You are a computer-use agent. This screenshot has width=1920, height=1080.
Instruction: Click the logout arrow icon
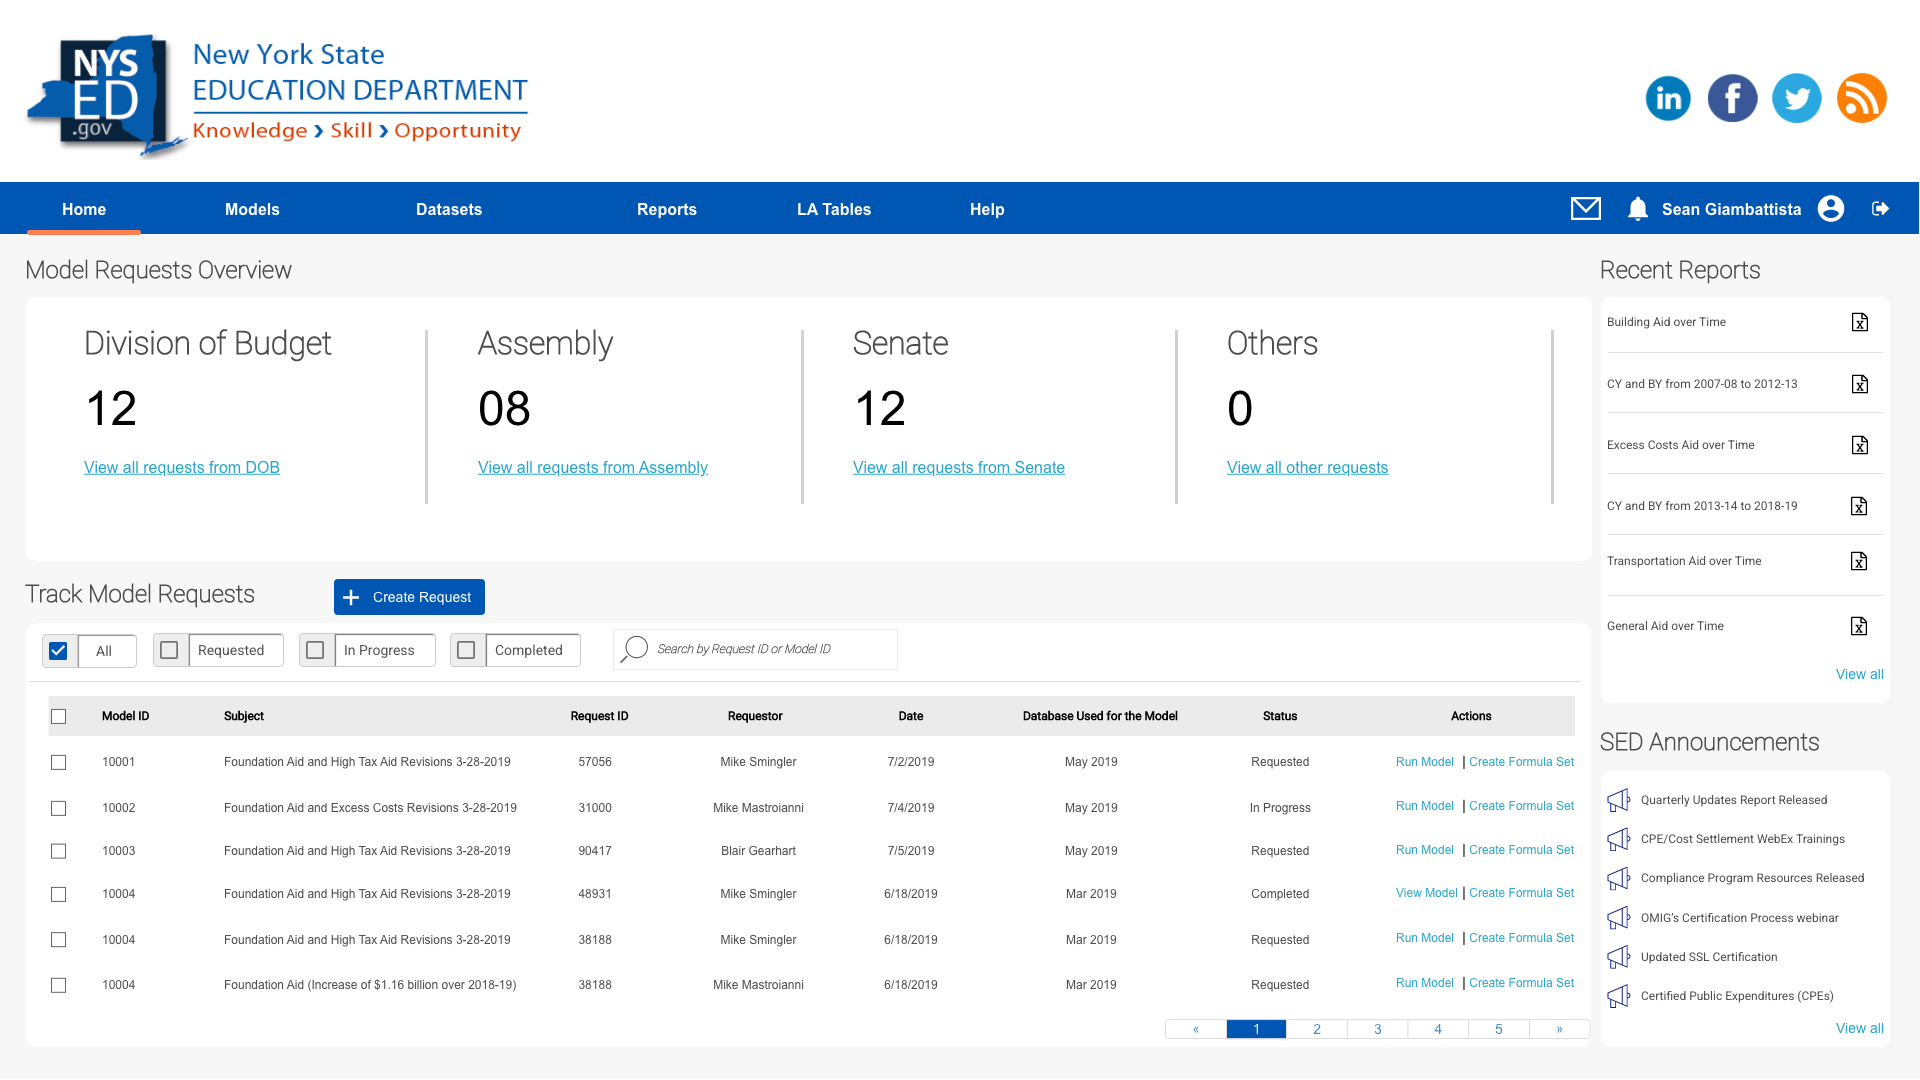tap(1880, 208)
